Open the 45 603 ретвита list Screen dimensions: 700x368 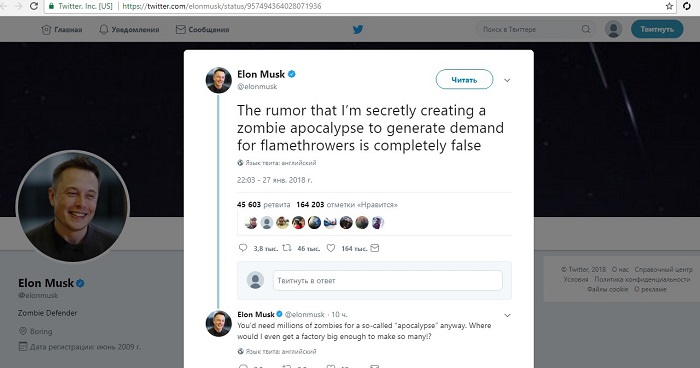[x=263, y=205]
